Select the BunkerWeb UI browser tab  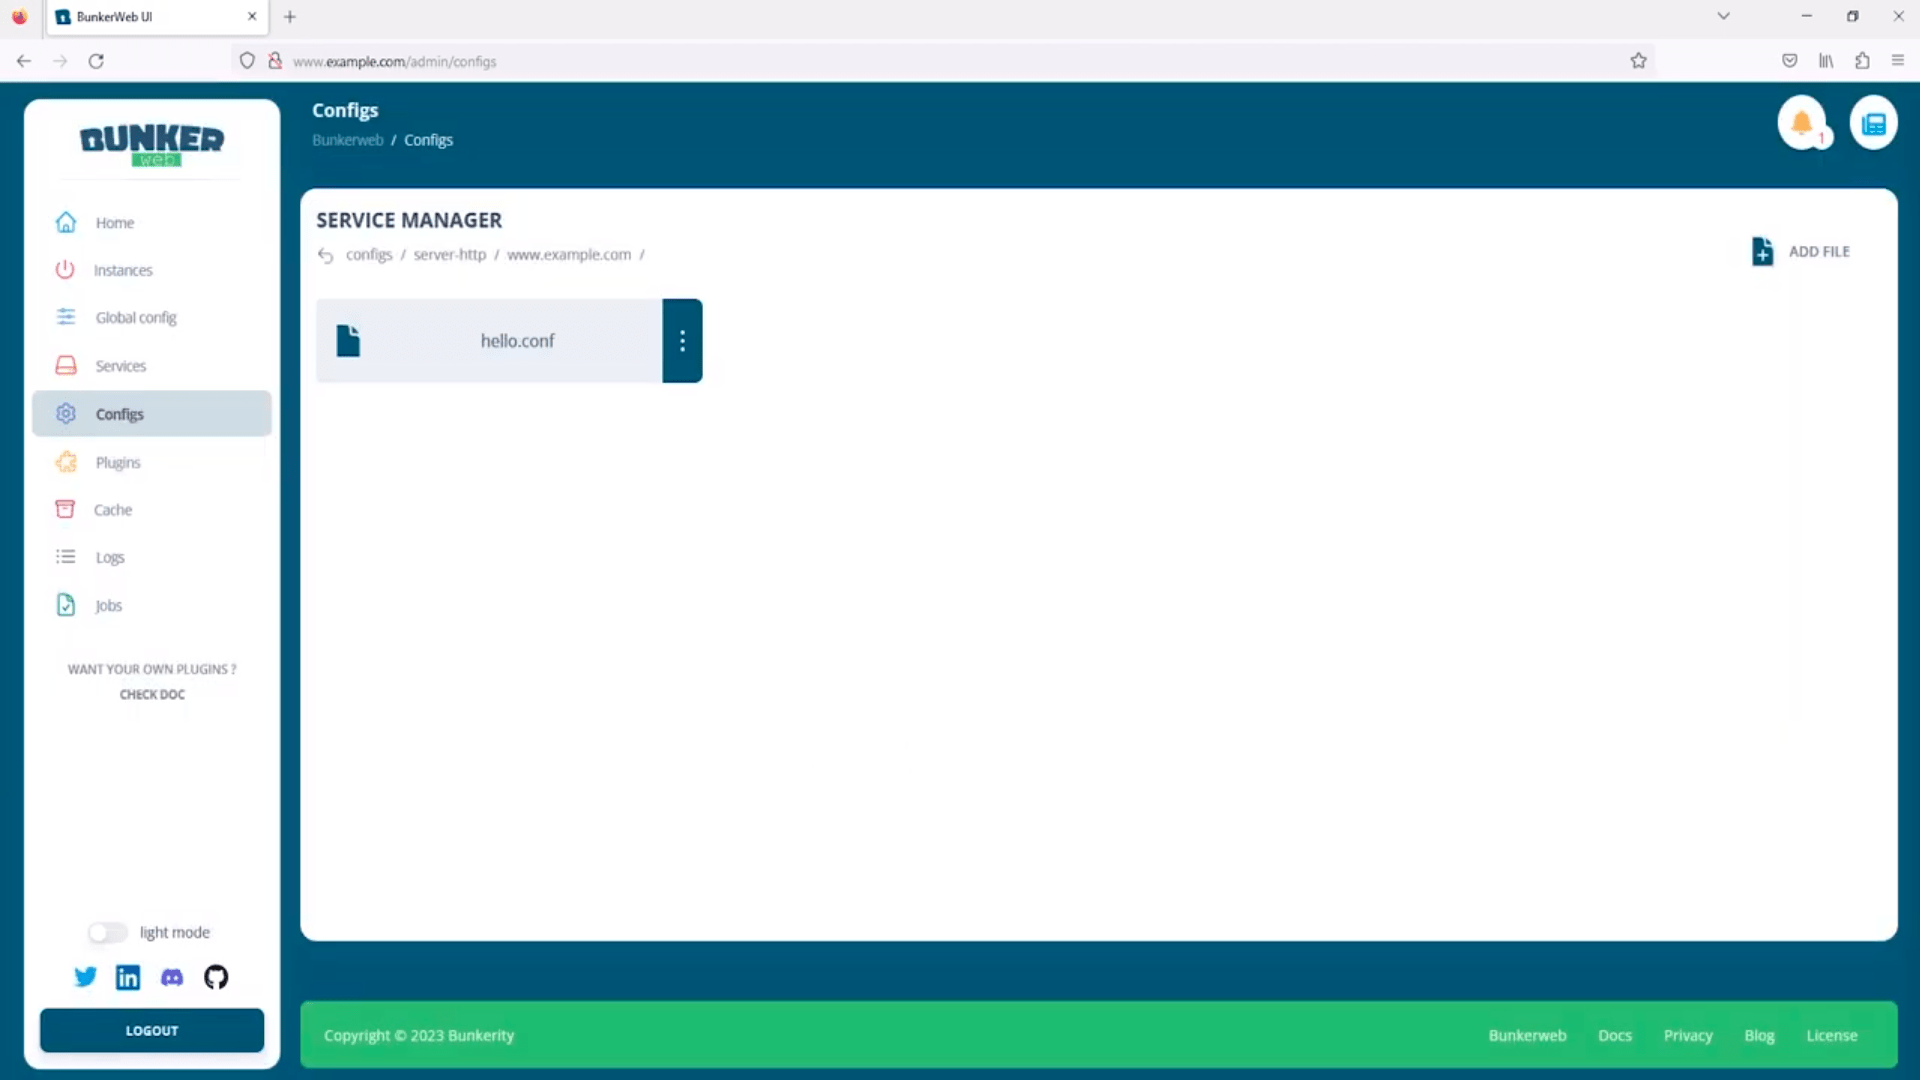(156, 17)
